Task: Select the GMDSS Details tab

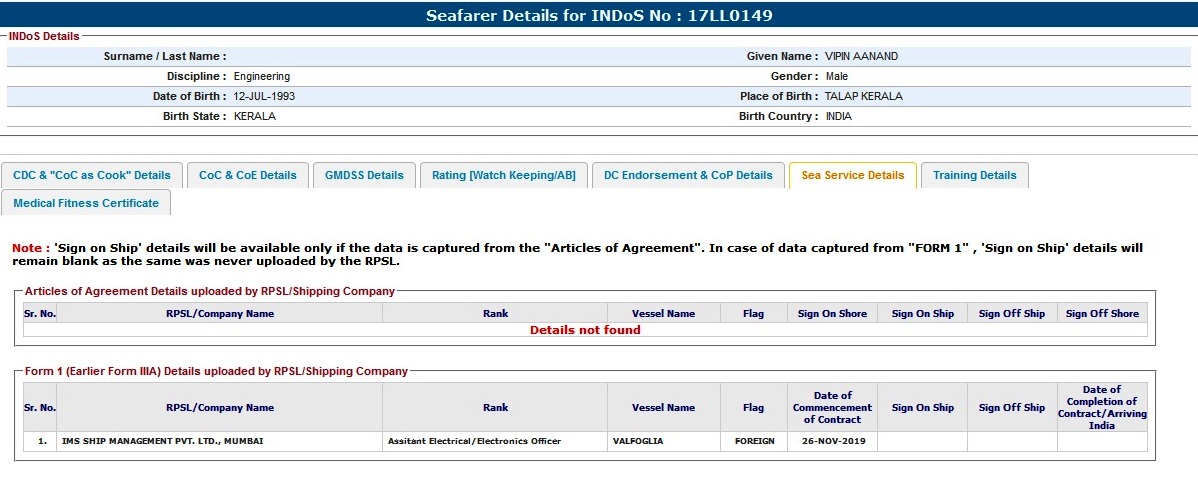Action: click(364, 175)
